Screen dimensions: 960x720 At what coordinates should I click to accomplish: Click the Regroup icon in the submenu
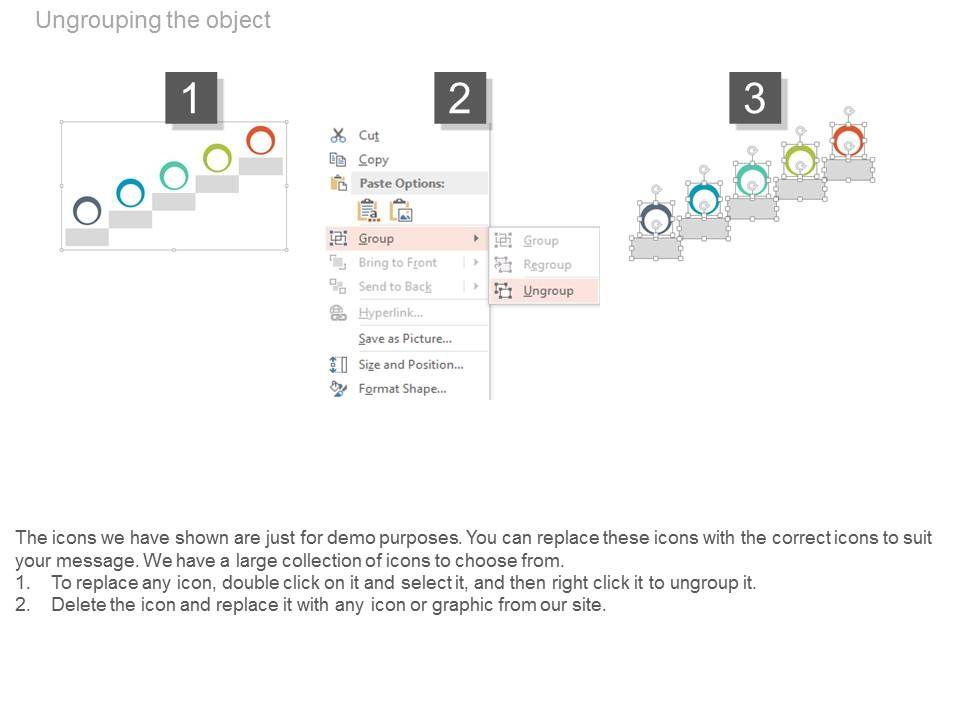[503, 265]
